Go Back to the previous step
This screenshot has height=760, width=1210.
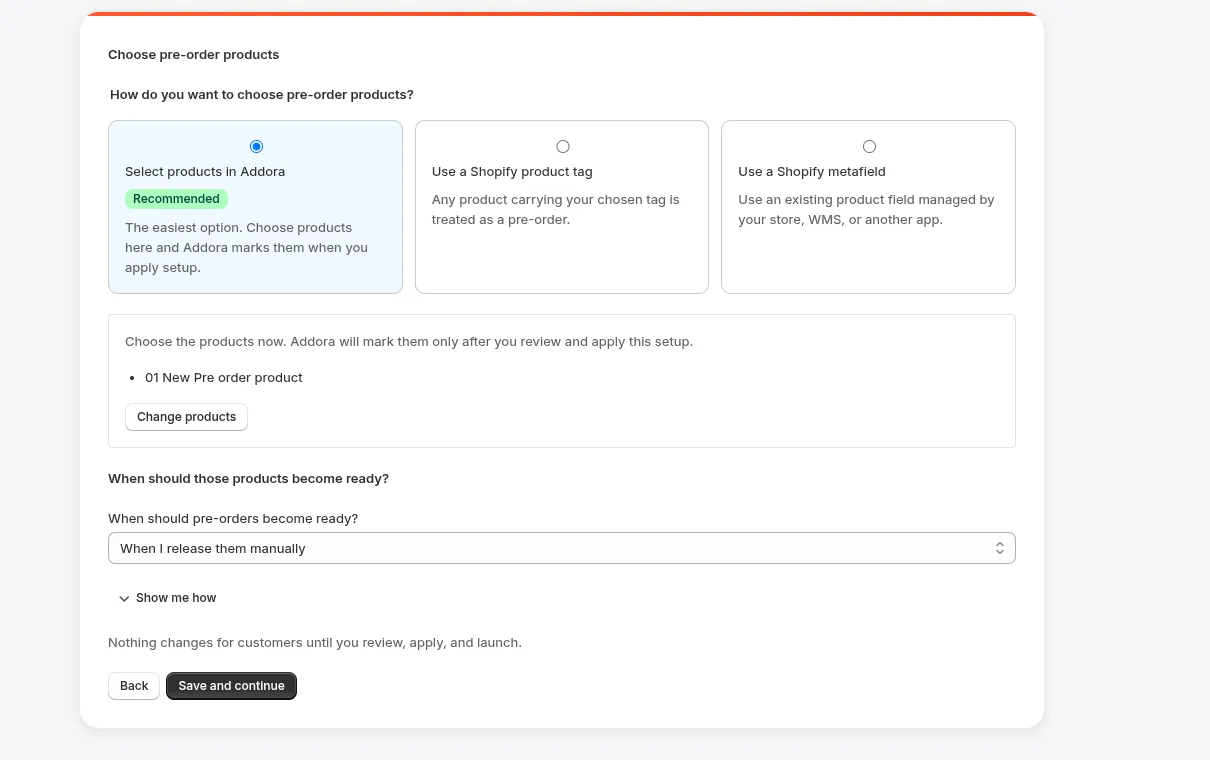coord(134,686)
